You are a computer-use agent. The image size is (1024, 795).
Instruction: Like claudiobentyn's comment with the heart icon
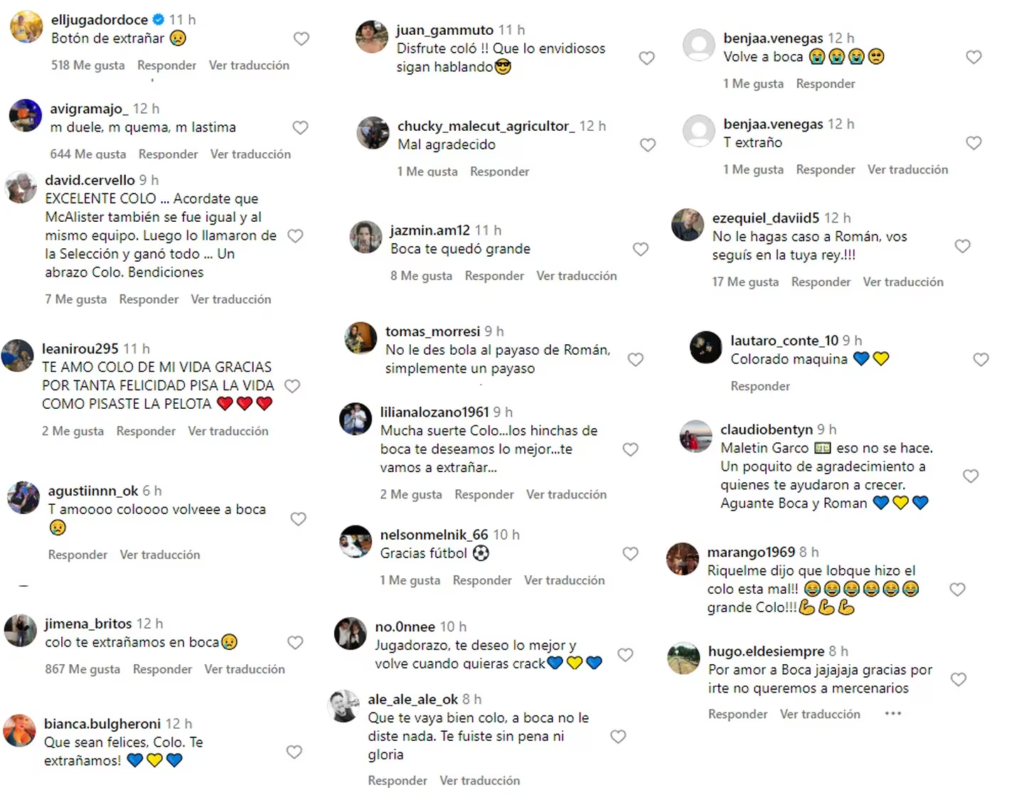pyautogui.click(x=970, y=476)
